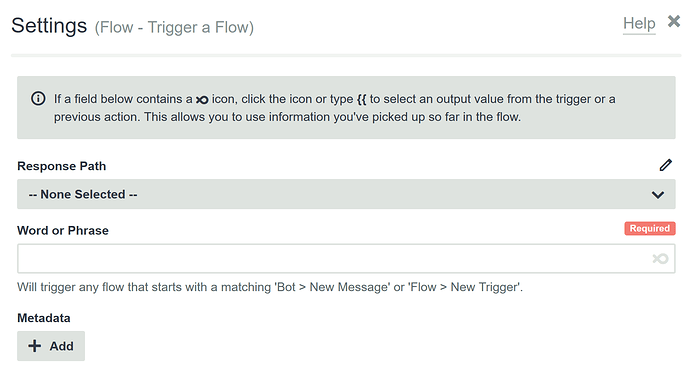Click the pencil edit icon for Response Path
This screenshot has height=384, width=690.
[666, 165]
